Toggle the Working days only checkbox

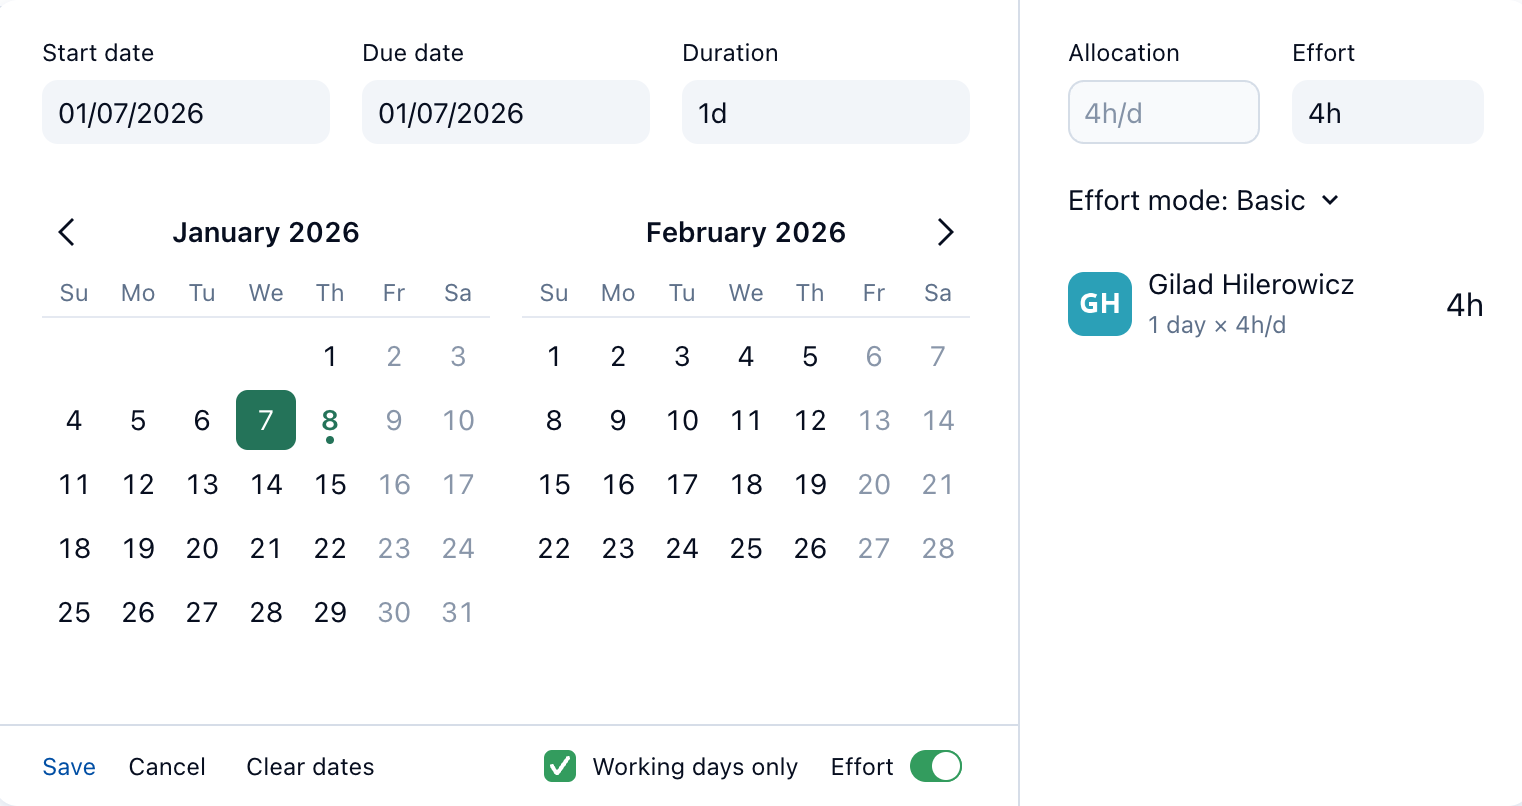560,767
